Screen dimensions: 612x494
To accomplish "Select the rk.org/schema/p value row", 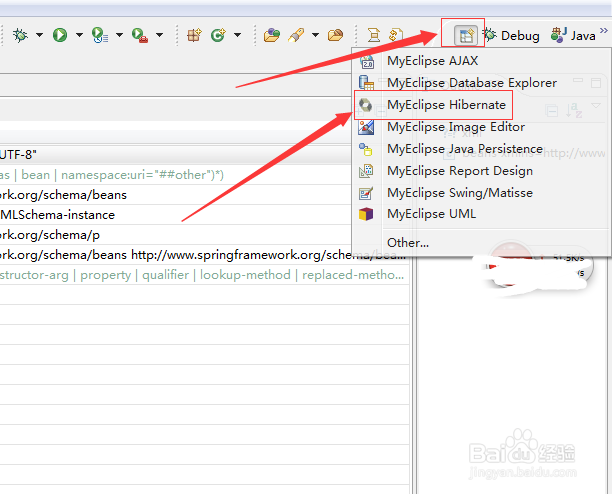I will [176, 235].
